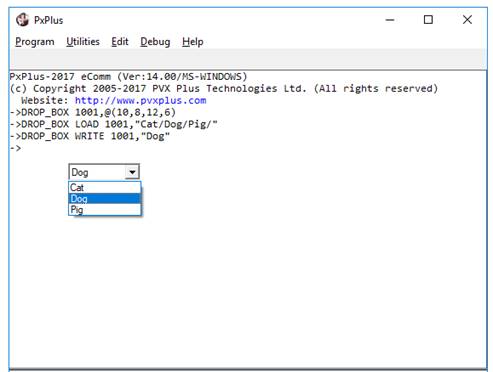Maximize the PxPlus window

(x=428, y=20)
